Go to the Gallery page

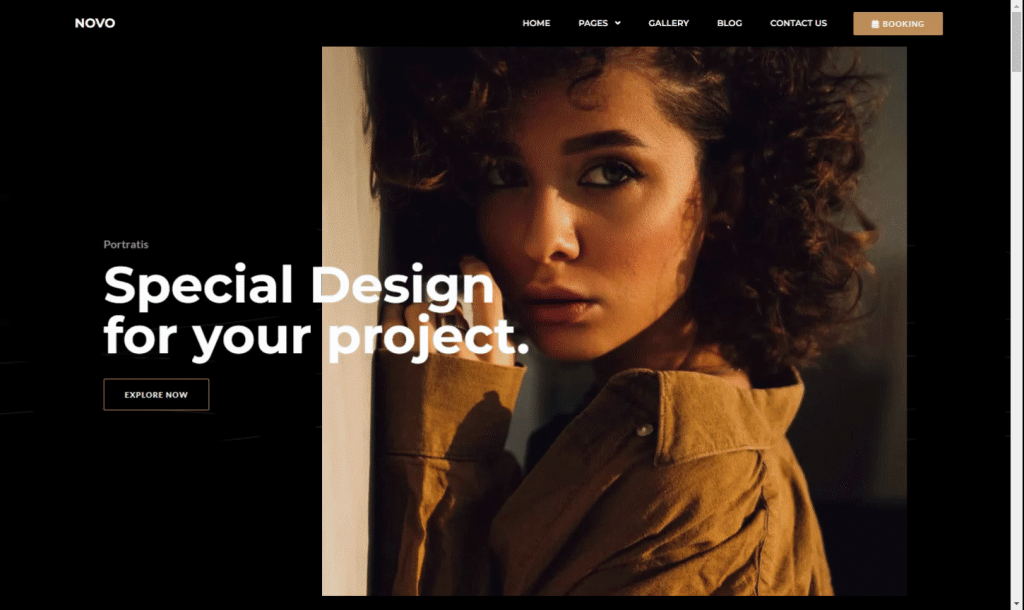click(x=668, y=23)
